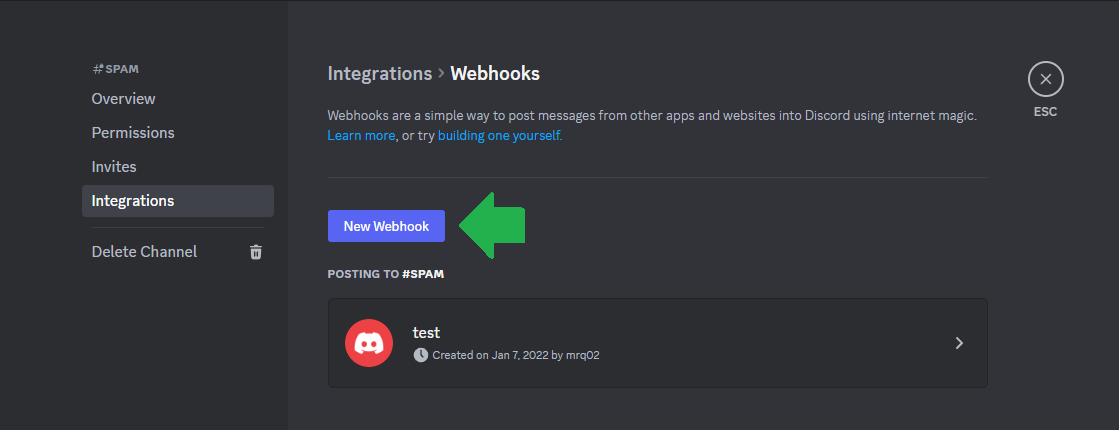Image resolution: width=1119 pixels, height=430 pixels.
Task: Click the hash icon in the SPAM header
Action: coord(97,70)
